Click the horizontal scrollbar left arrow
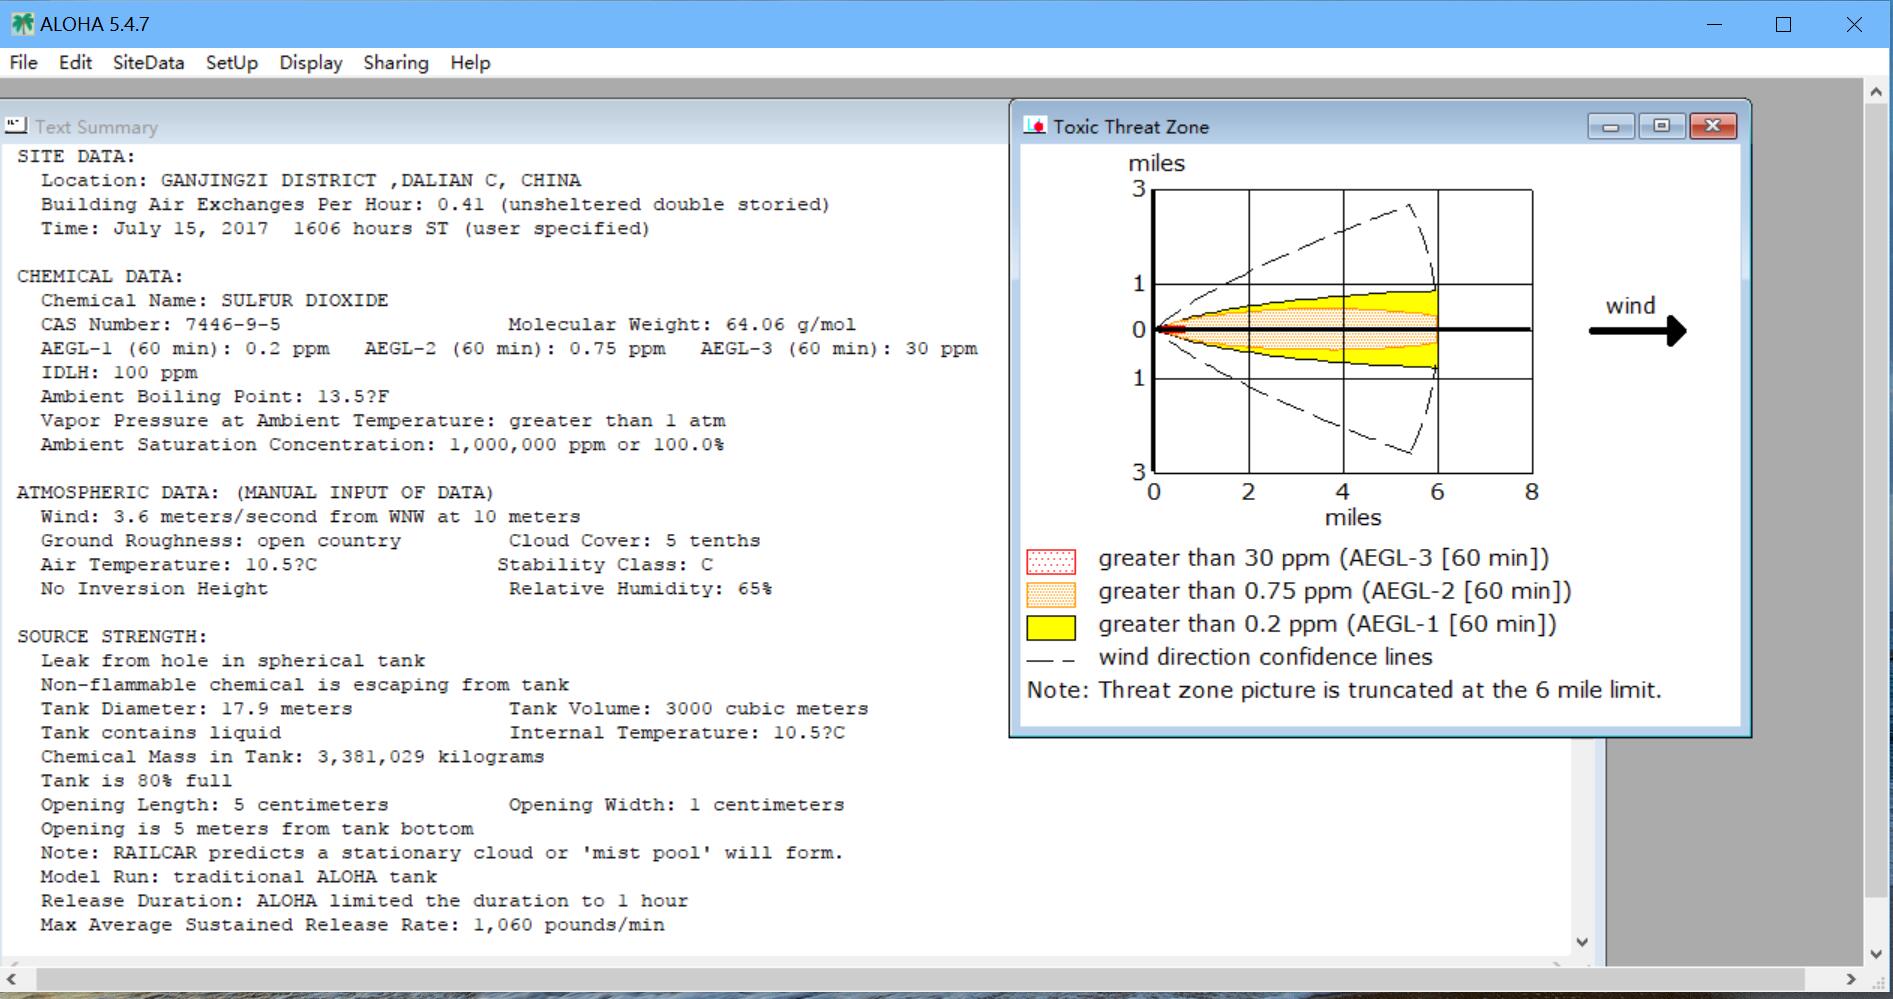The image size is (1893, 999). tap(12, 979)
